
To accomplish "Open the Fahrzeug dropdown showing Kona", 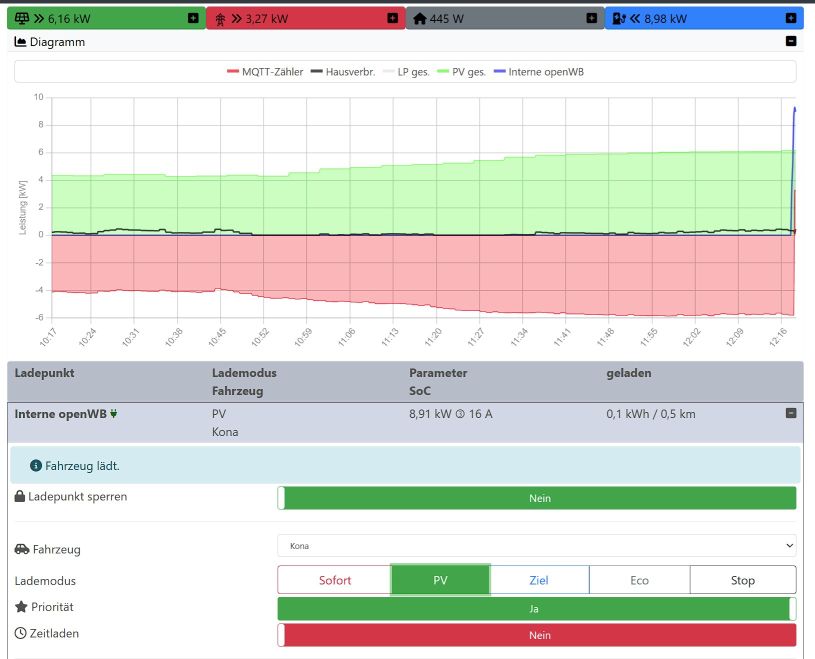I will 536,547.
